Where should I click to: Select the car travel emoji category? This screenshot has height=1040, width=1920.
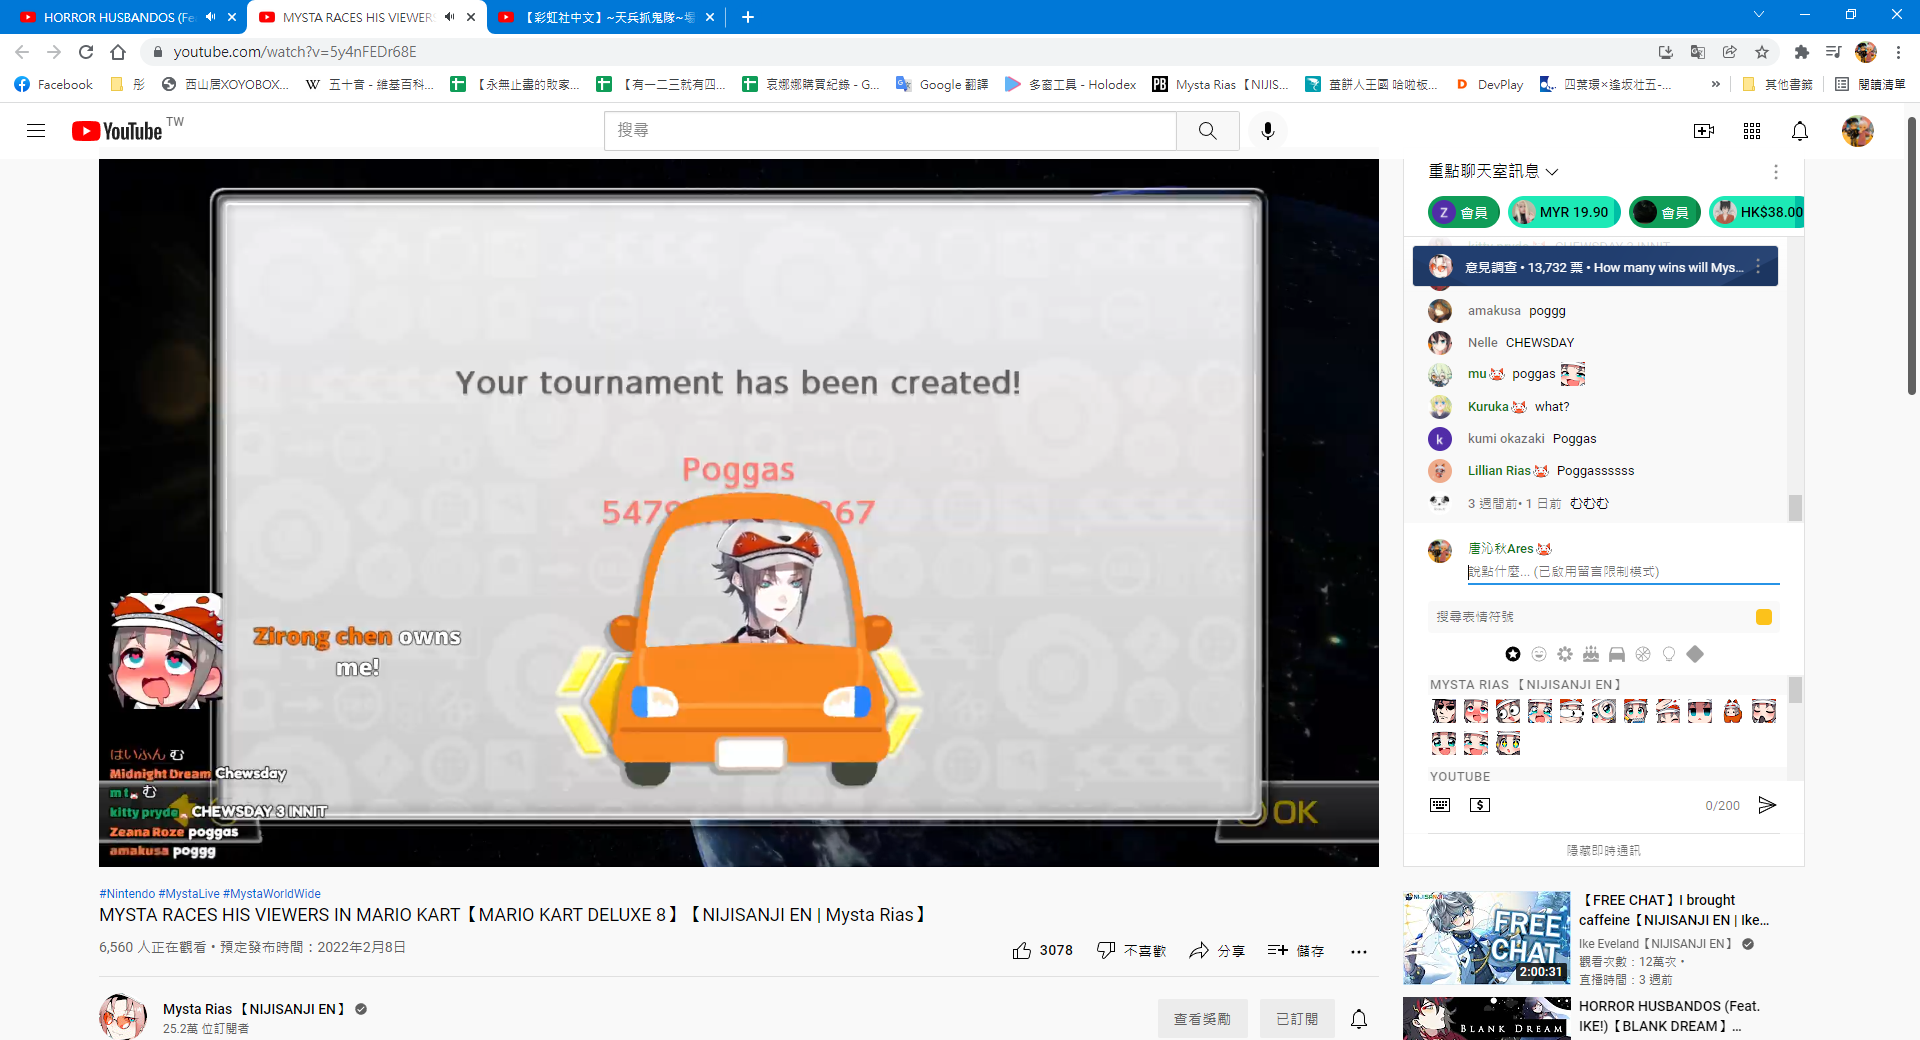pos(1617,654)
